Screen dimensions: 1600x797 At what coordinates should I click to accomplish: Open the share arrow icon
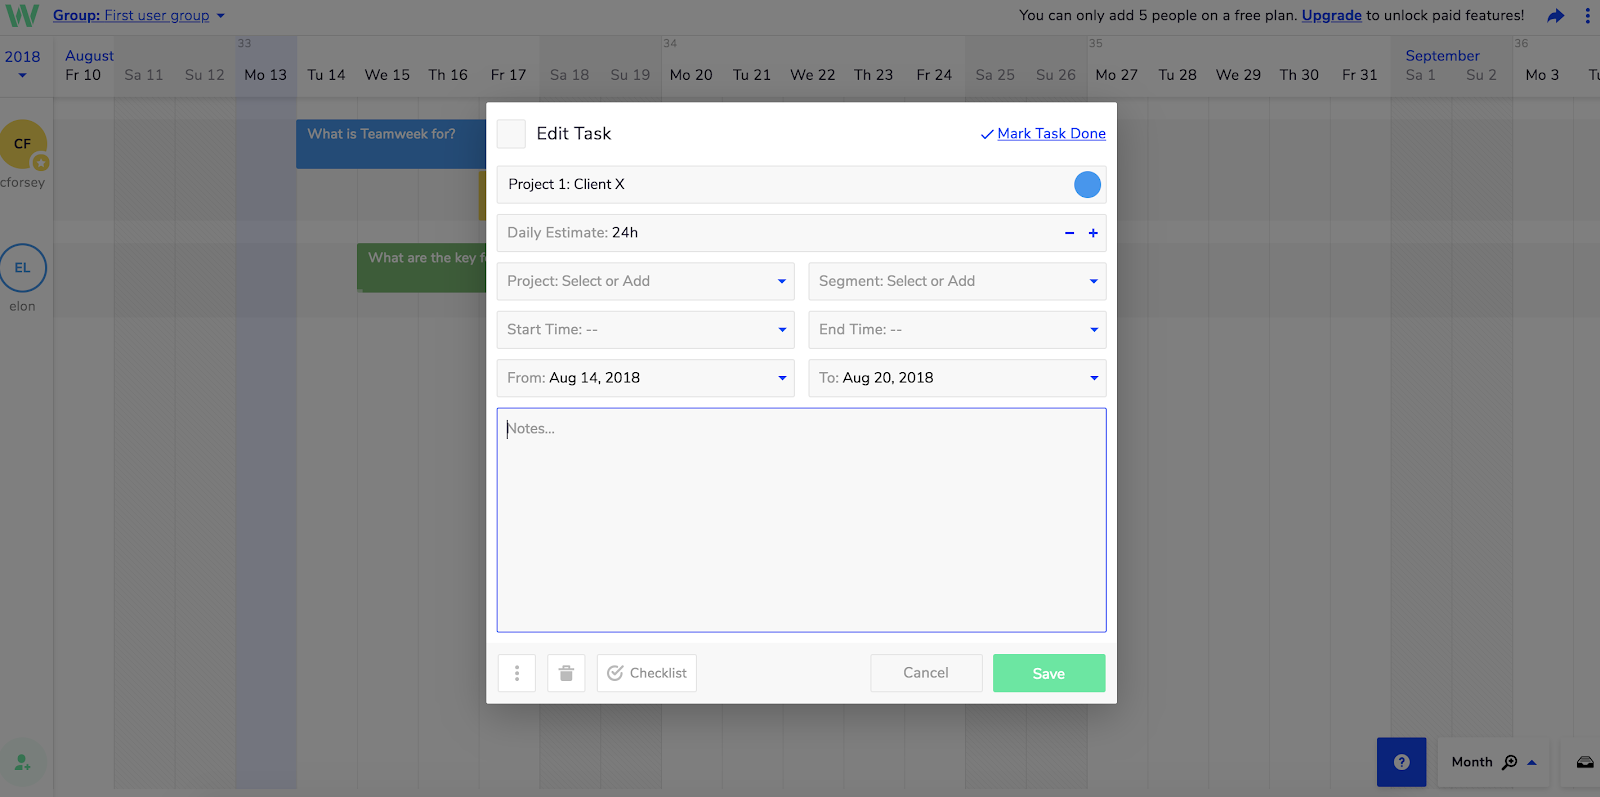coord(1555,16)
